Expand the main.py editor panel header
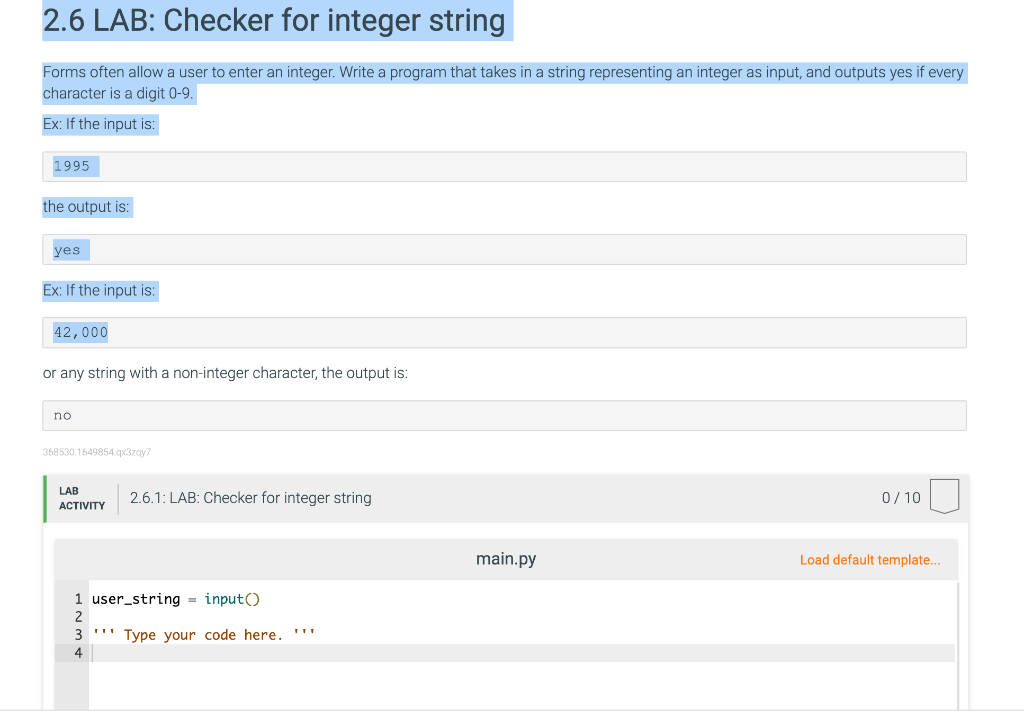The image size is (1024, 717). tap(506, 559)
